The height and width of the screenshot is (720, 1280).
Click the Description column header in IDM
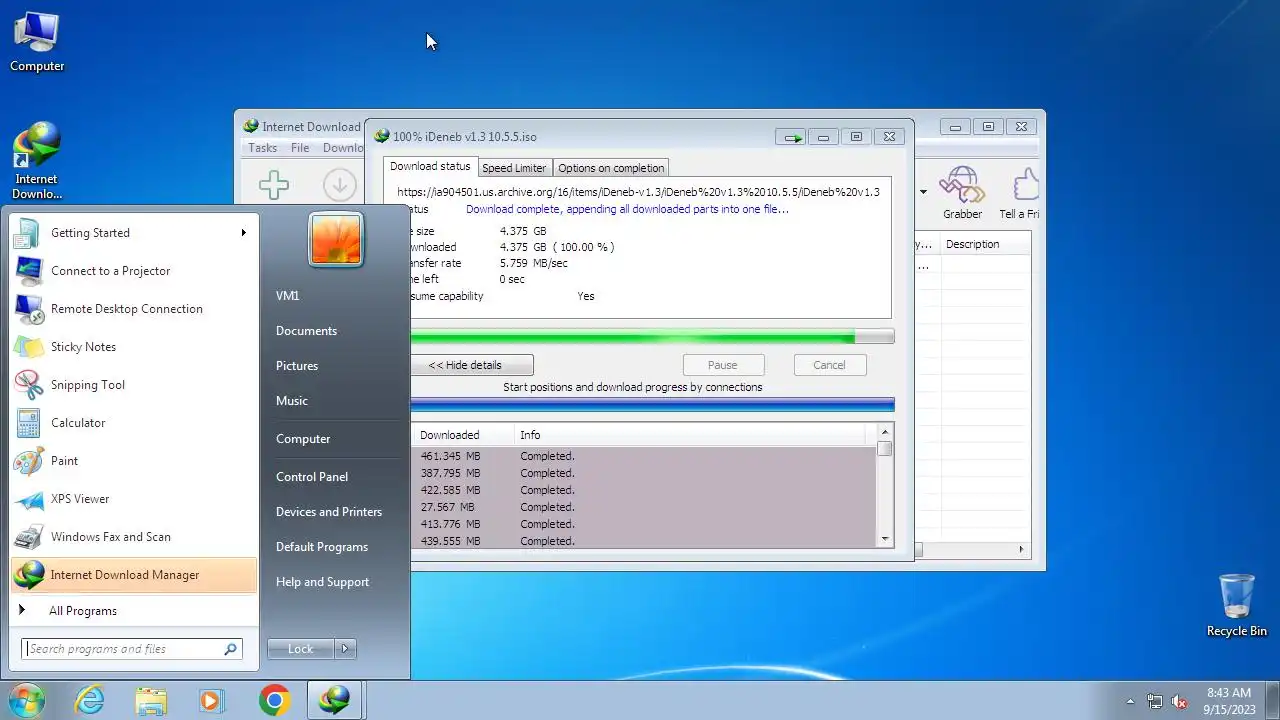coord(985,244)
